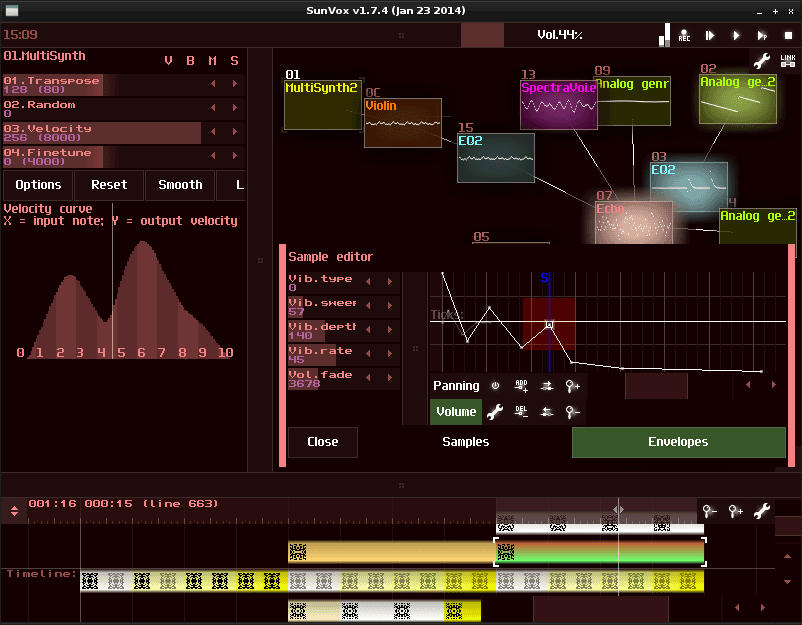Open timeline wrench settings
The height and width of the screenshot is (625, 802).
pos(762,511)
